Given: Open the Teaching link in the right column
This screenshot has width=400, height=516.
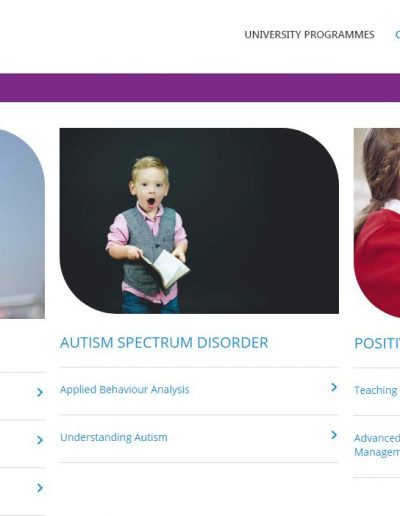Looking at the screenshot, I should point(376,390).
